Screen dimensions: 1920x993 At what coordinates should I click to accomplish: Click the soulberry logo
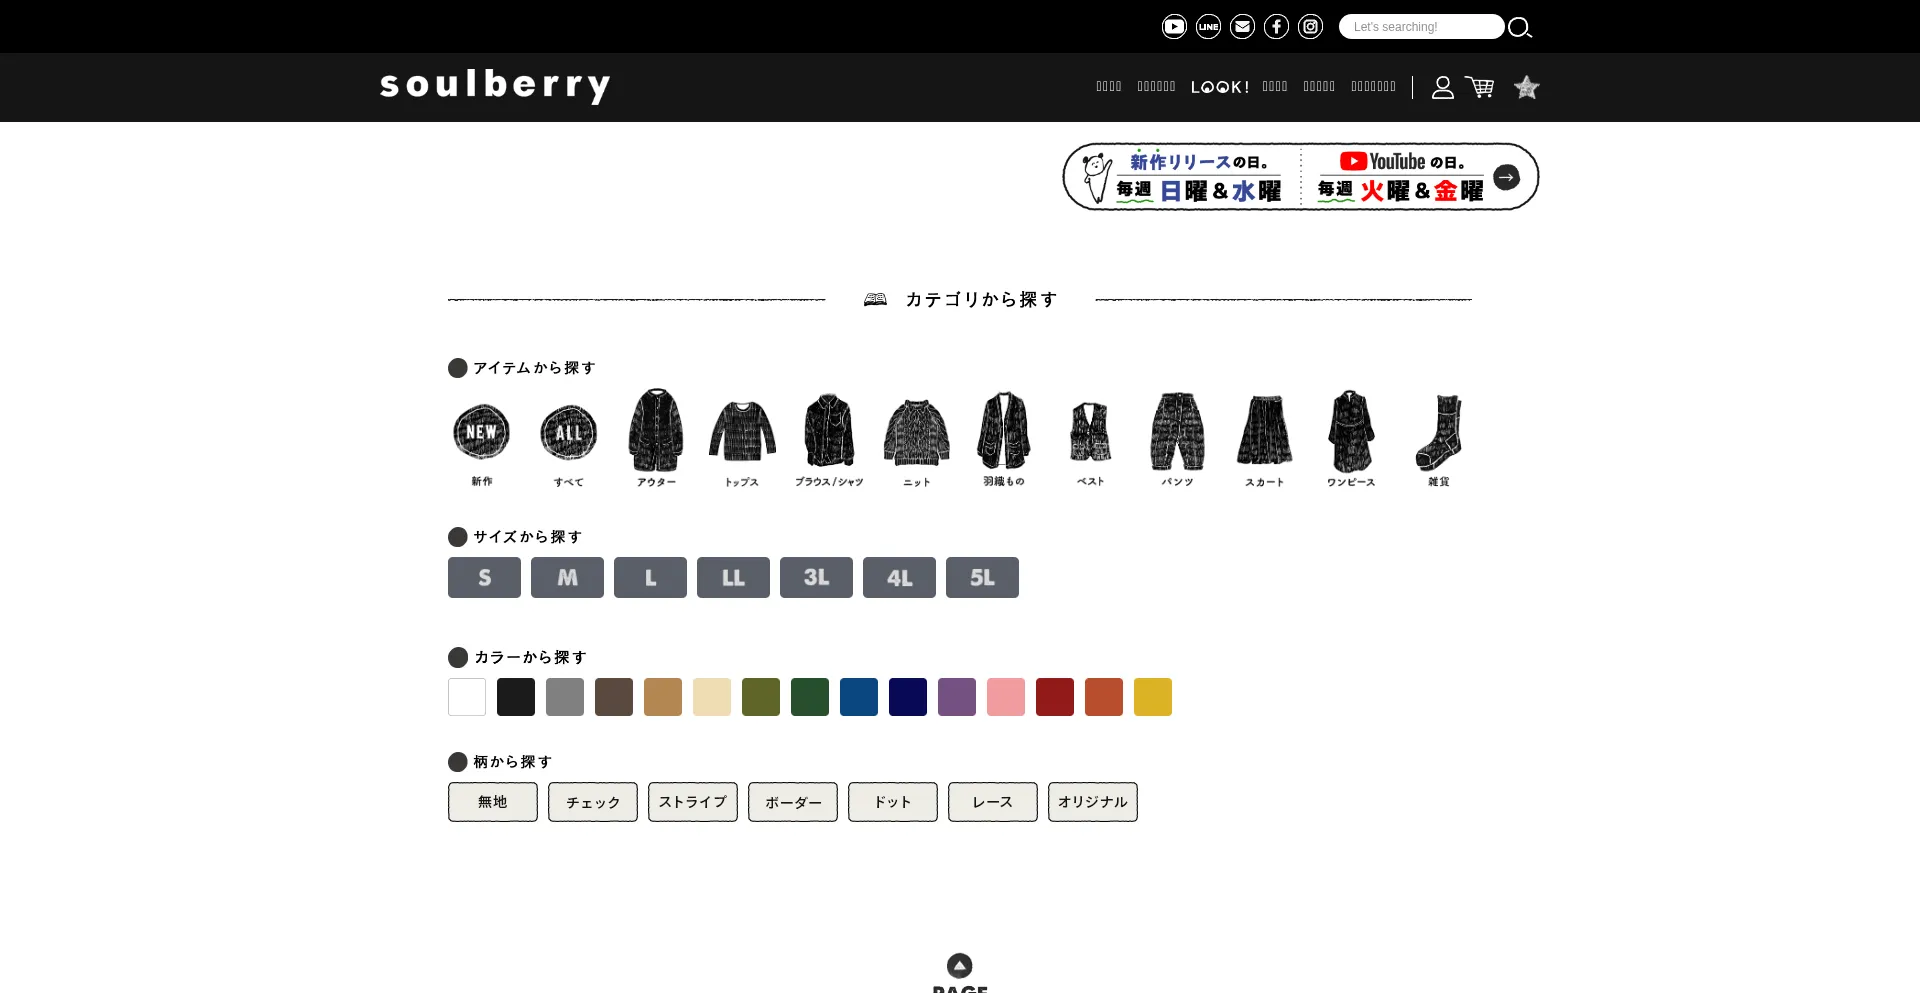tap(495, 86)
